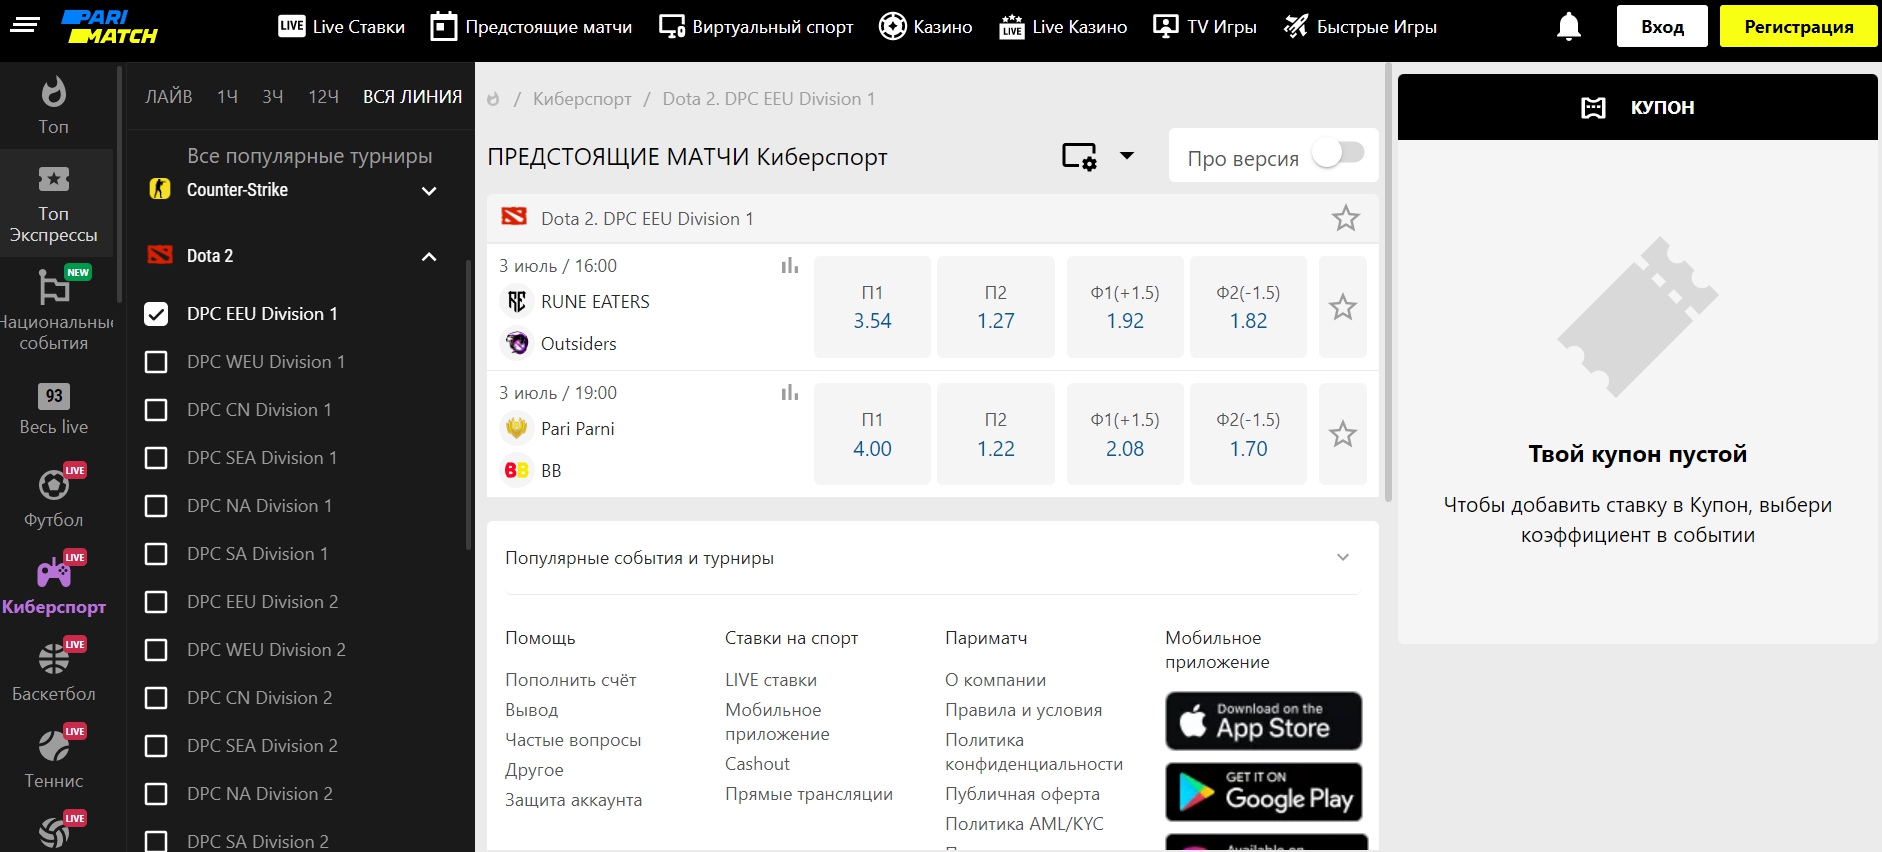Click the Регистрация button
Viewport: 1882px width, 852px height.
1798,27
